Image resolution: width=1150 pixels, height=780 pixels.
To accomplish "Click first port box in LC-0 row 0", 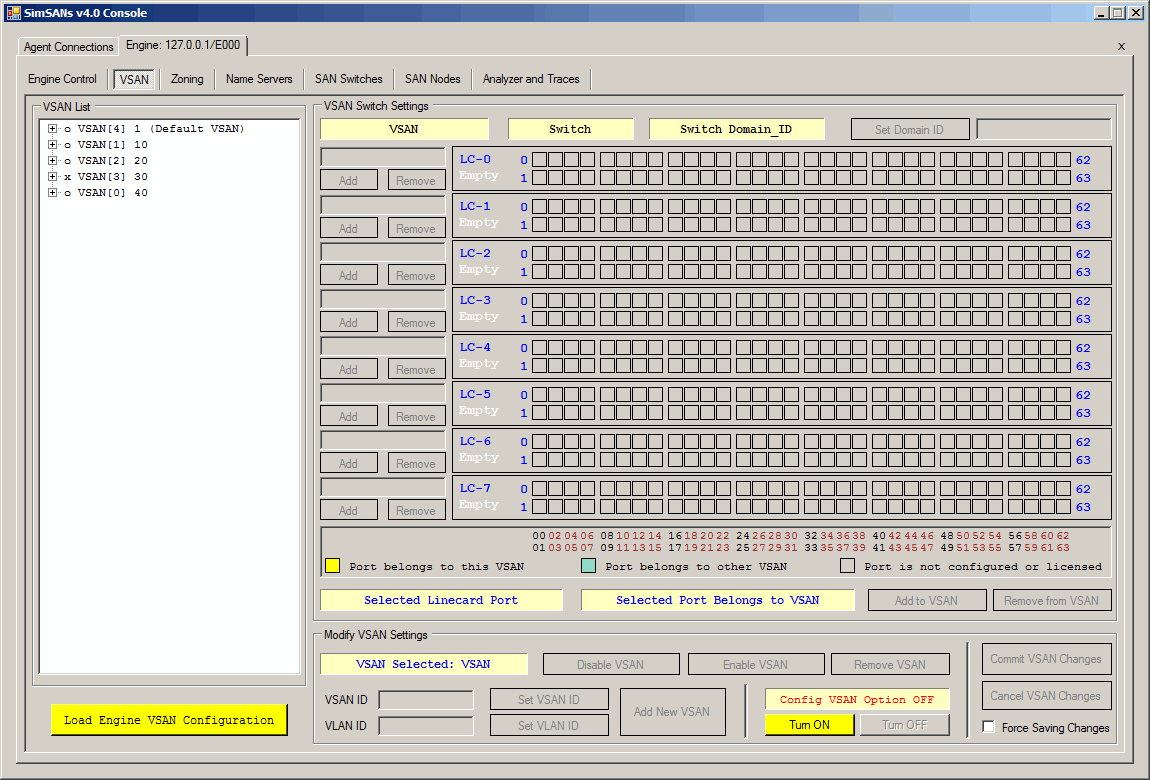I will [539, 160].
